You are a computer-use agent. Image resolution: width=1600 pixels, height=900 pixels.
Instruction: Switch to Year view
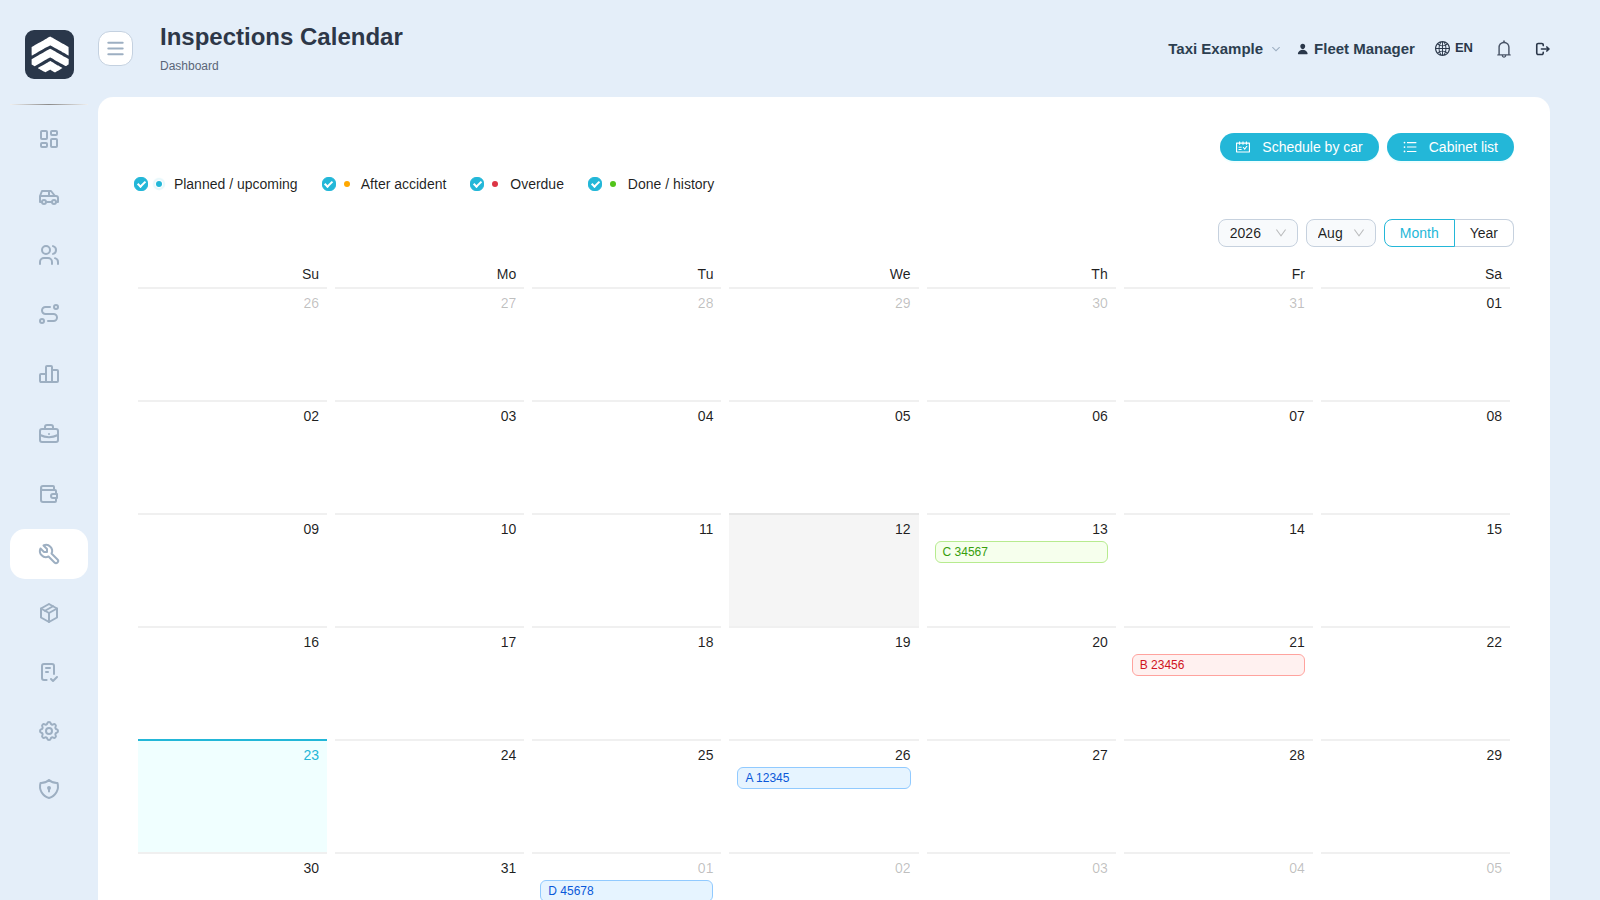[1484, 233]
